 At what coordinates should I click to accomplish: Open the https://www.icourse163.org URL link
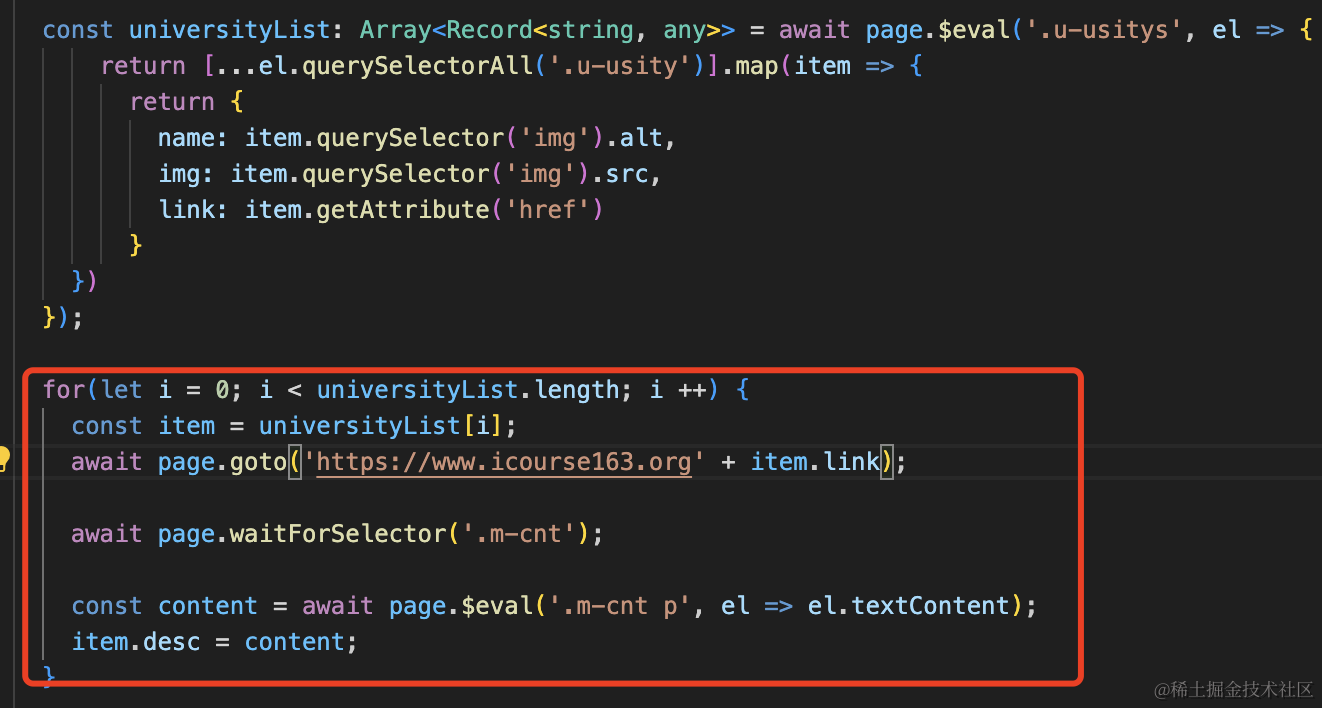click(504, 462)
